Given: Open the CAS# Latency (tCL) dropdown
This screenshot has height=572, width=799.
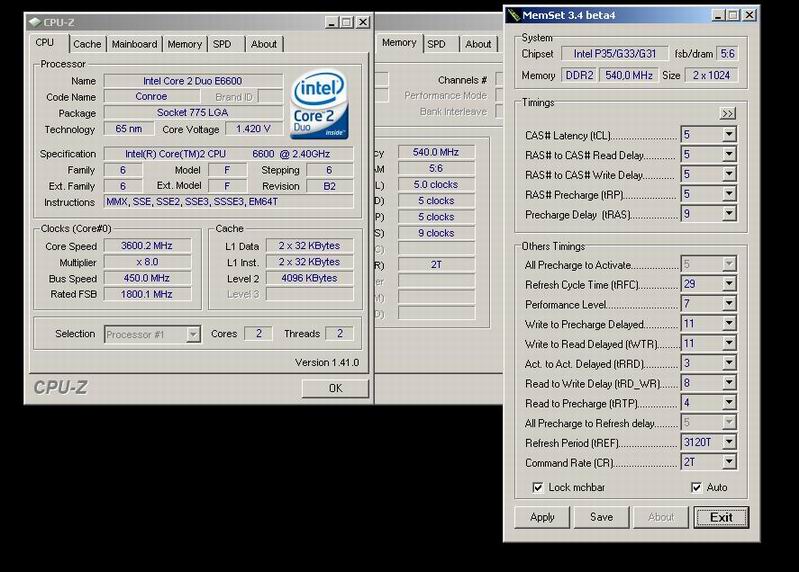Looking at the screenshot, I should pyautogui.click(x=729, y=134).
